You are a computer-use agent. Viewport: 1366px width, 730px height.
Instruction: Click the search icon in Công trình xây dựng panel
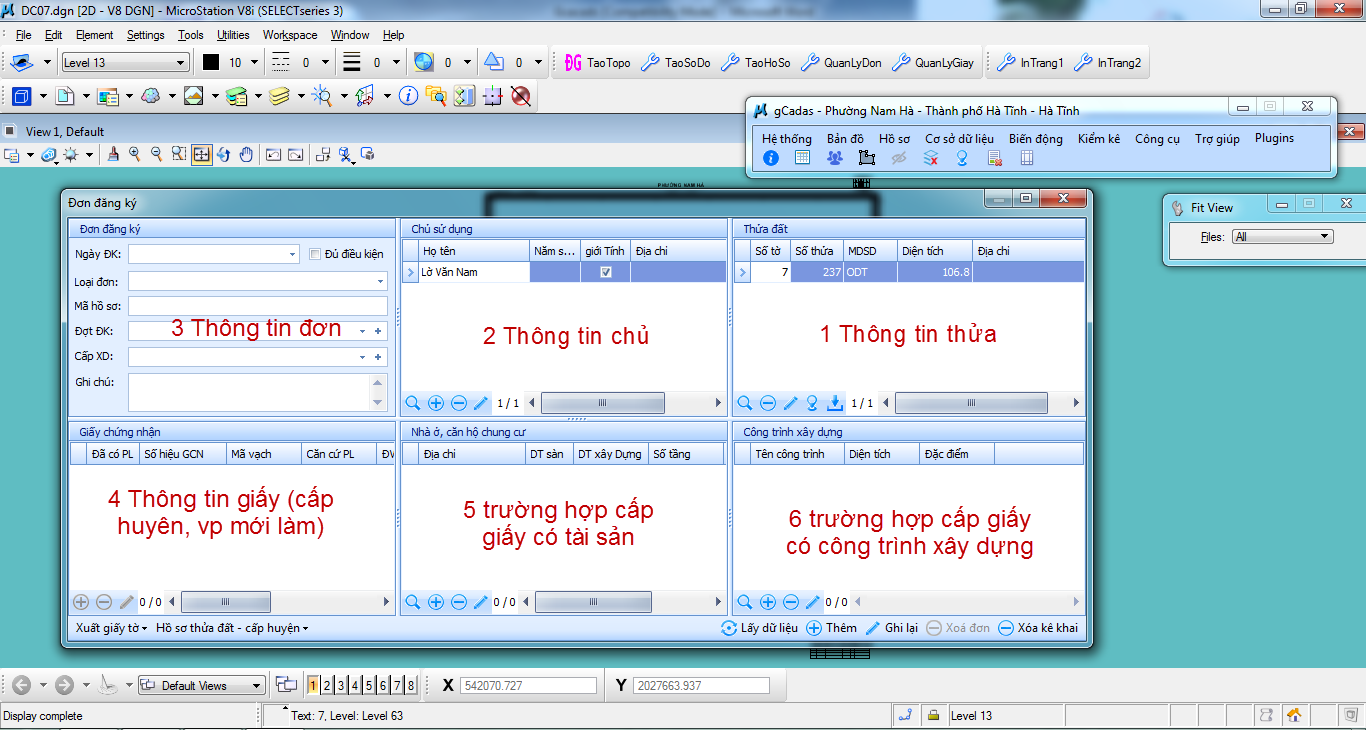[745, 602]
